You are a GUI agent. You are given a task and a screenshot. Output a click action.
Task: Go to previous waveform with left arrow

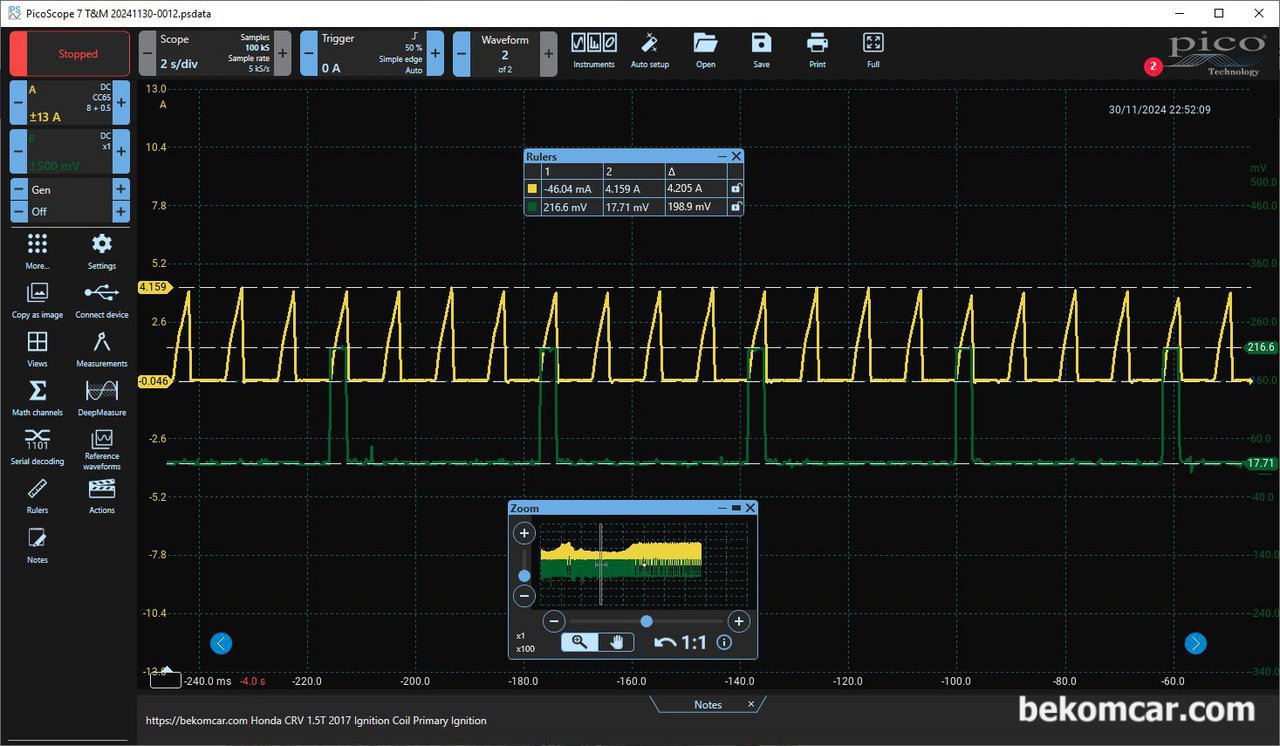(x=221, y=643)
